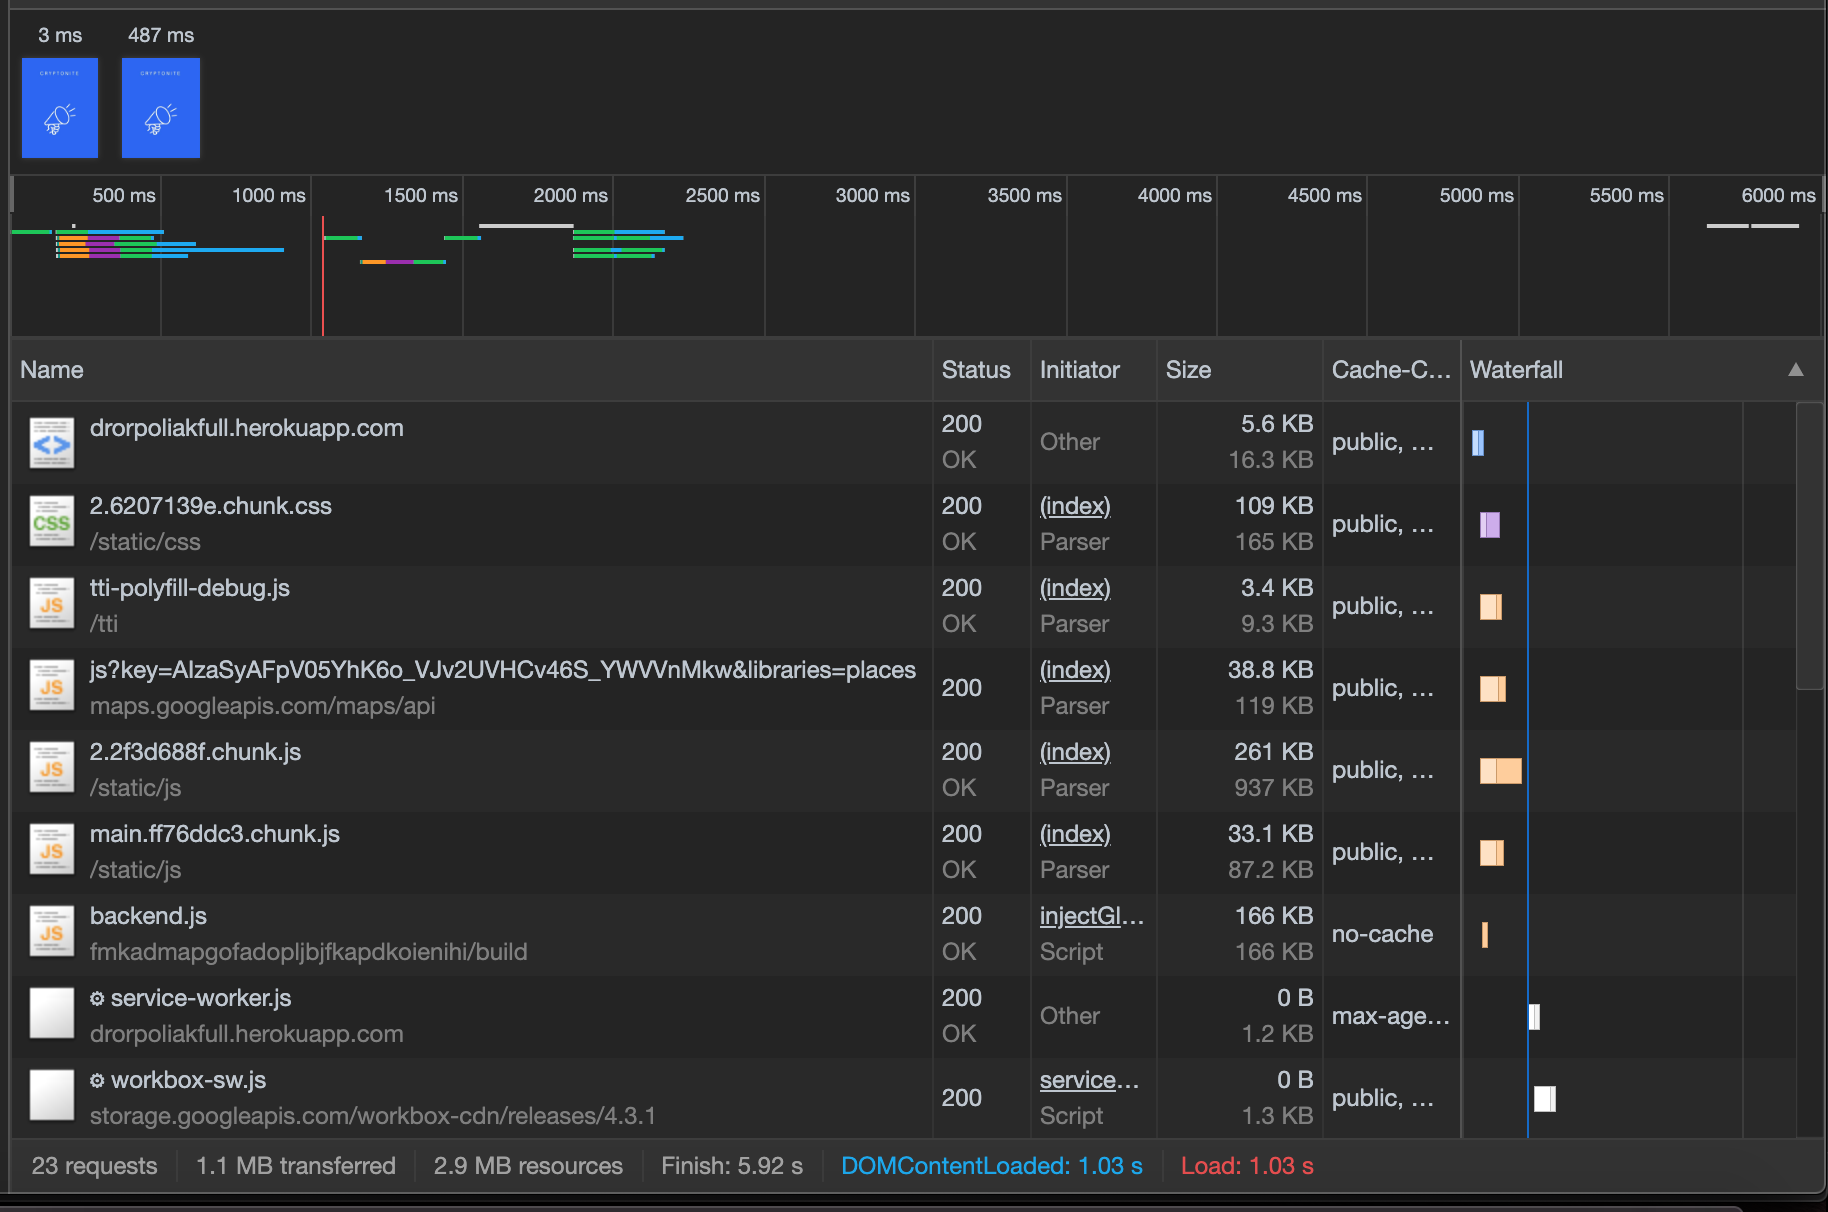The width and height of the screenshot is (1828, 1212).
Task: Click the 500 ms mark on the overview timeline
Action: [124, 195]
